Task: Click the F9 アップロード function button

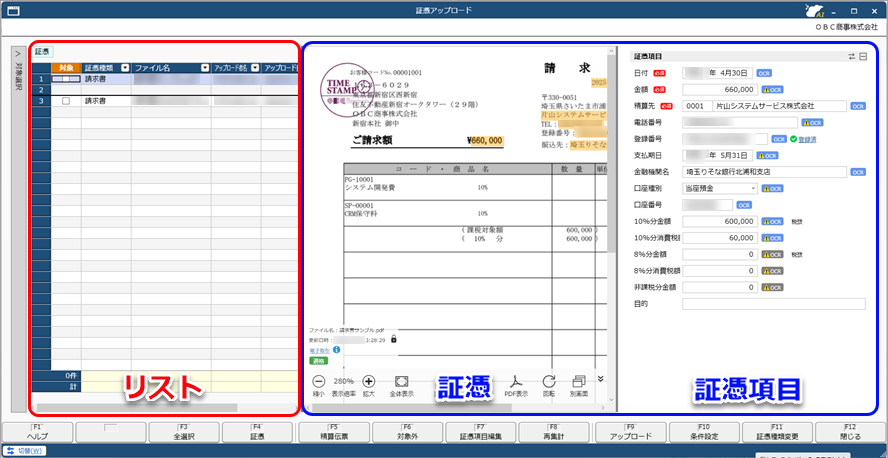Action: (x=630, y=433)
